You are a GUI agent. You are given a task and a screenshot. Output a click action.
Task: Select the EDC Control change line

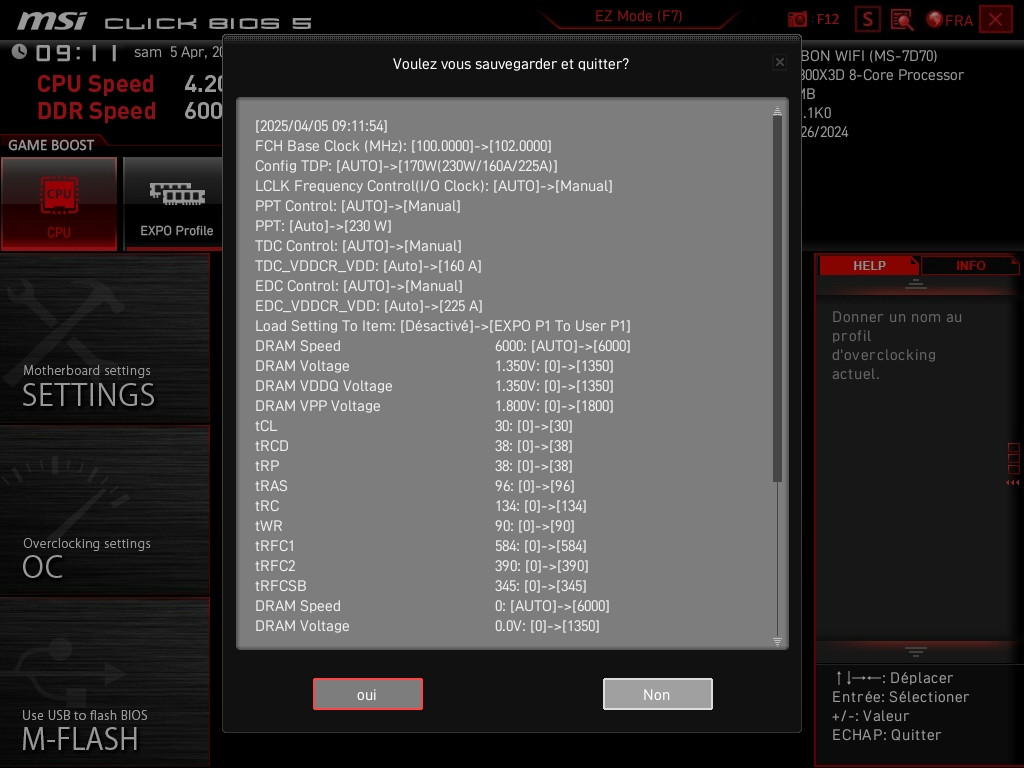tap(359, 286)
